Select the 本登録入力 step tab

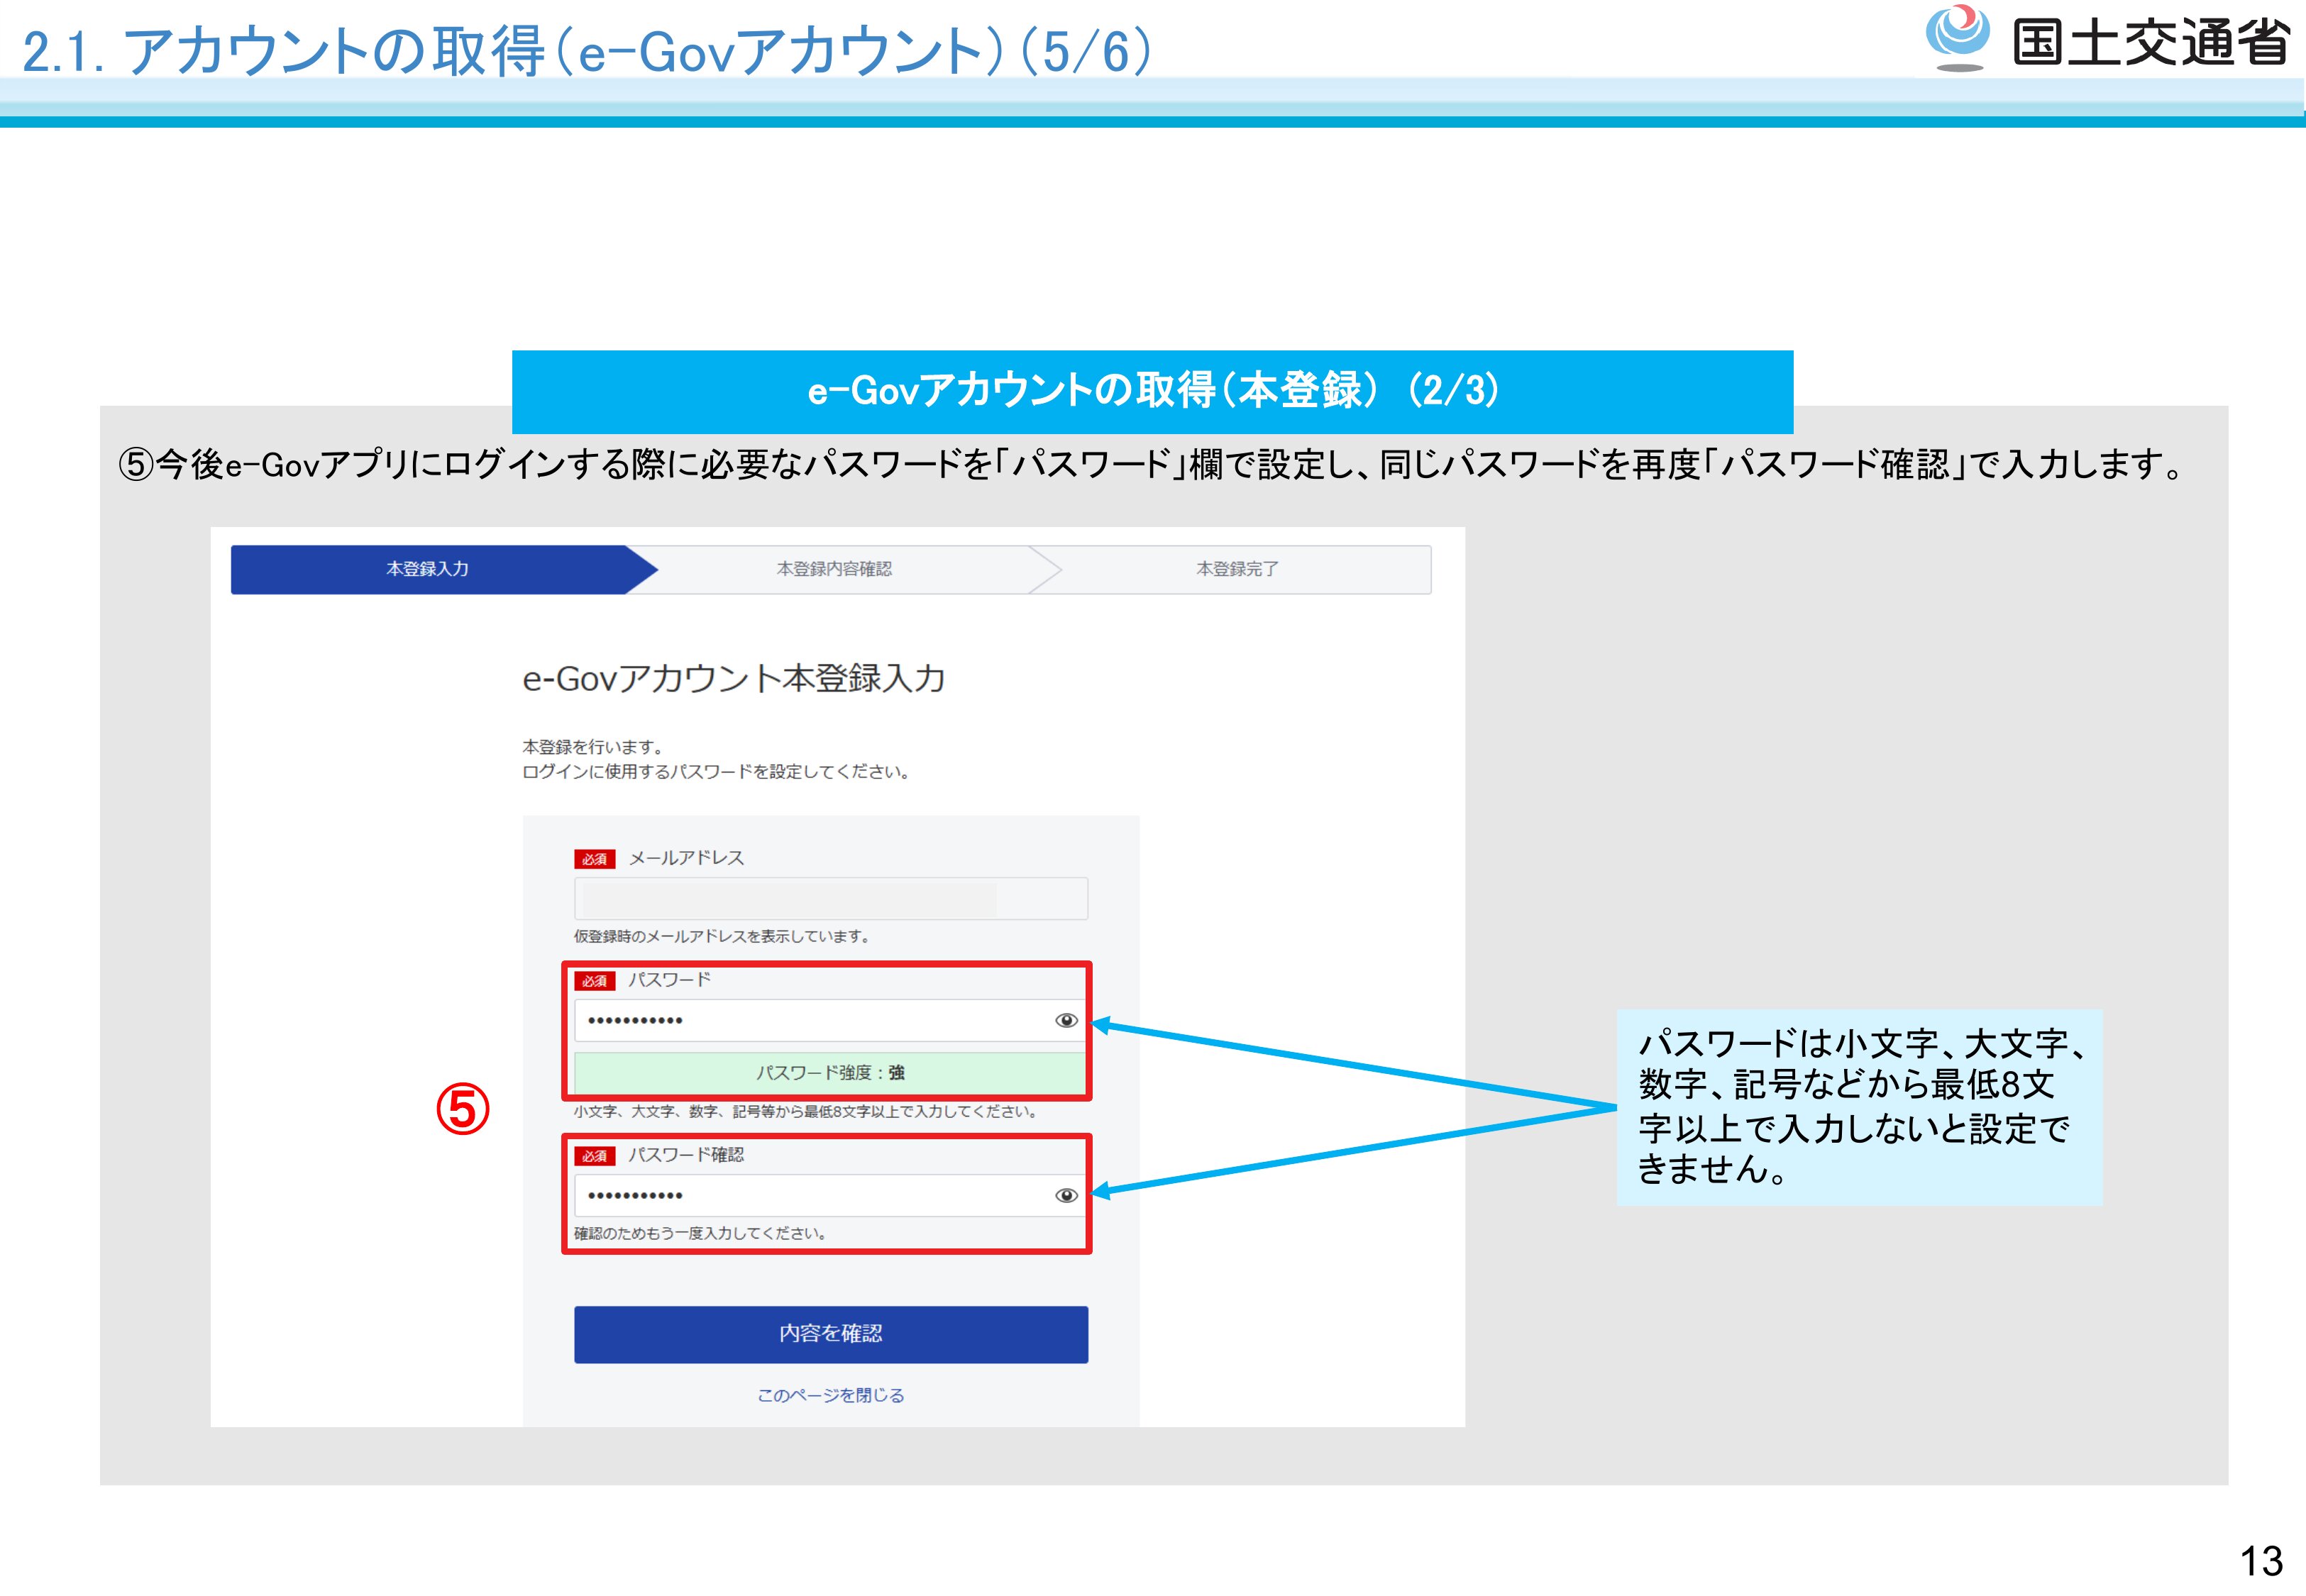(x=428, y=569)
